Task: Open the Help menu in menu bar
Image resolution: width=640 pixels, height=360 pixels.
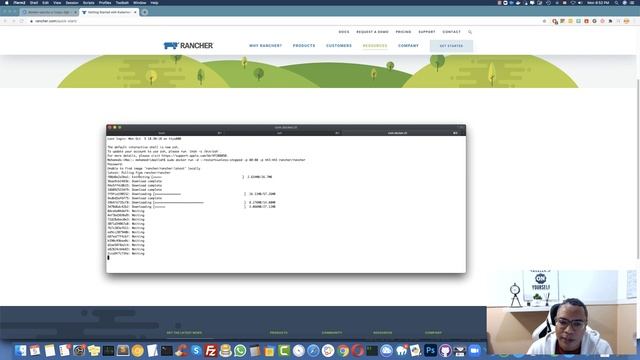Action: pos(154,2)
